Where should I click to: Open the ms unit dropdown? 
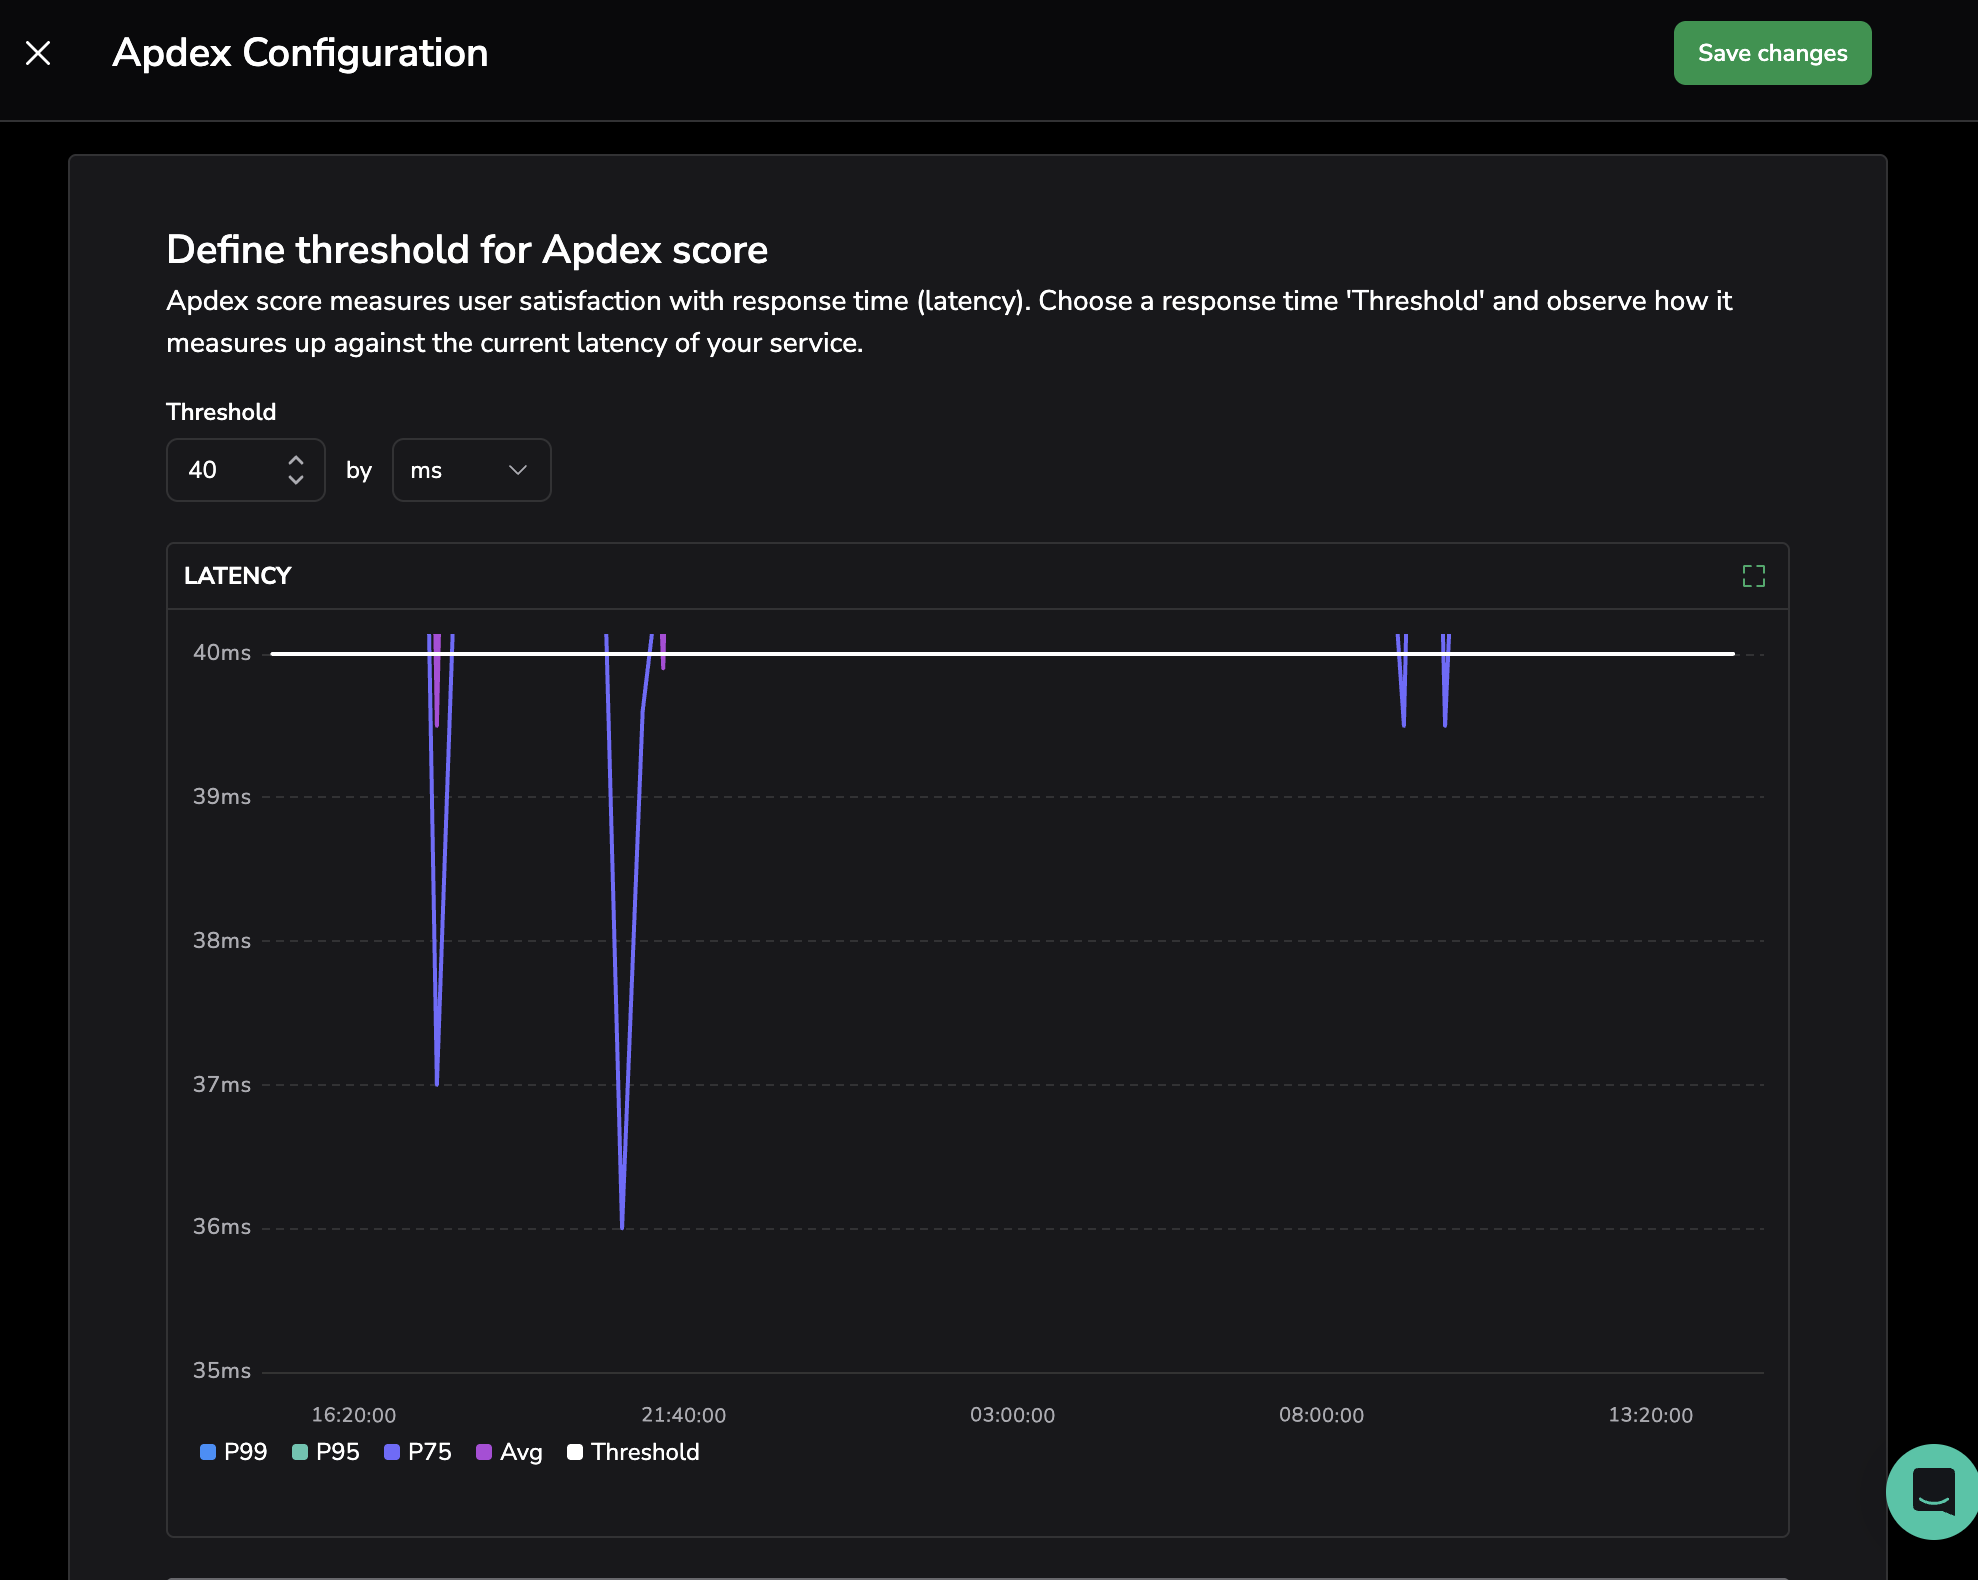click(471, 470)
